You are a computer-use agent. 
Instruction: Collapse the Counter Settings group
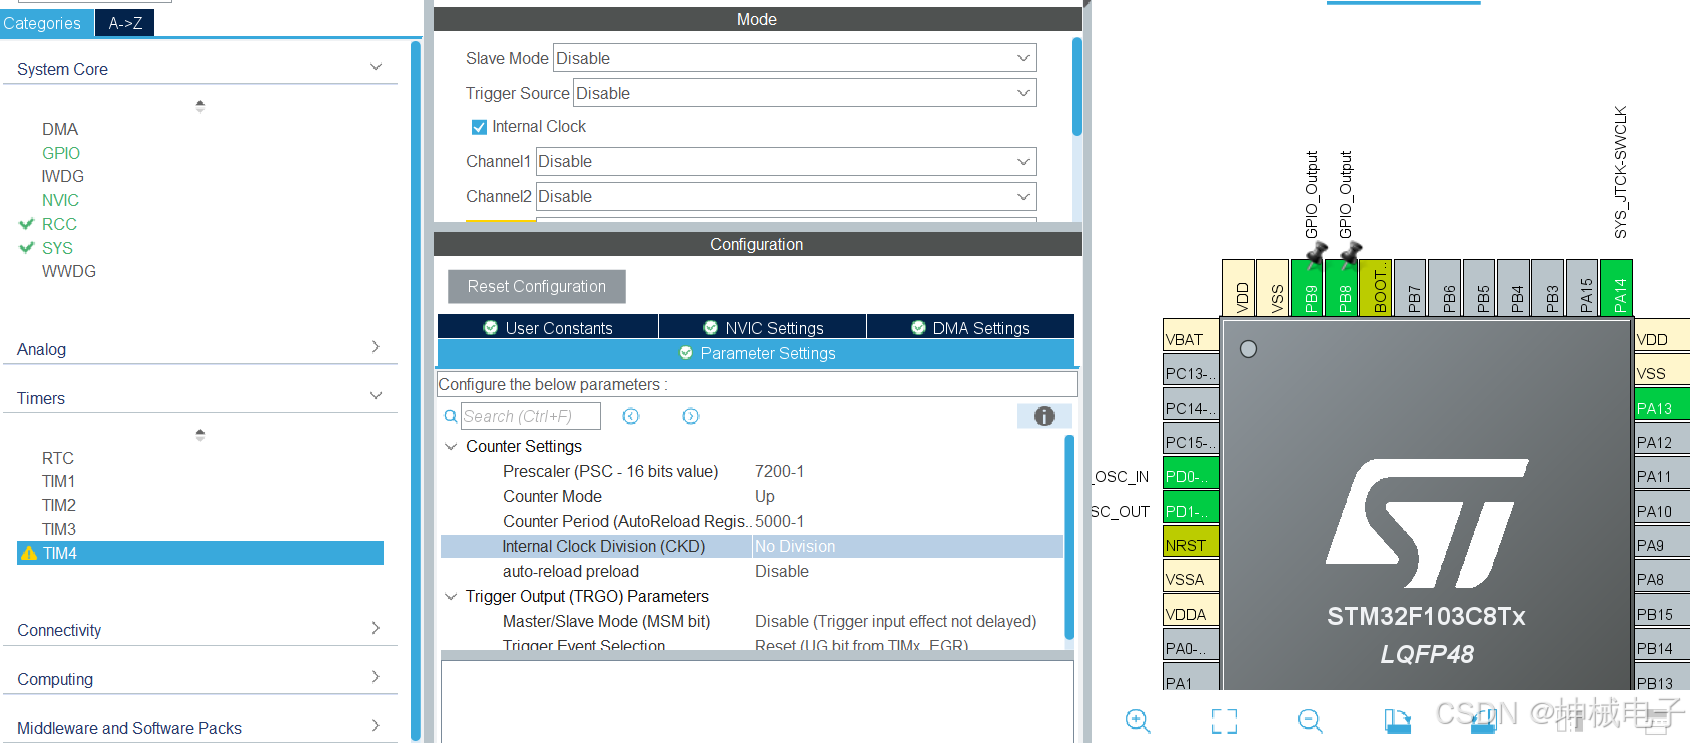tap(451, 446)
